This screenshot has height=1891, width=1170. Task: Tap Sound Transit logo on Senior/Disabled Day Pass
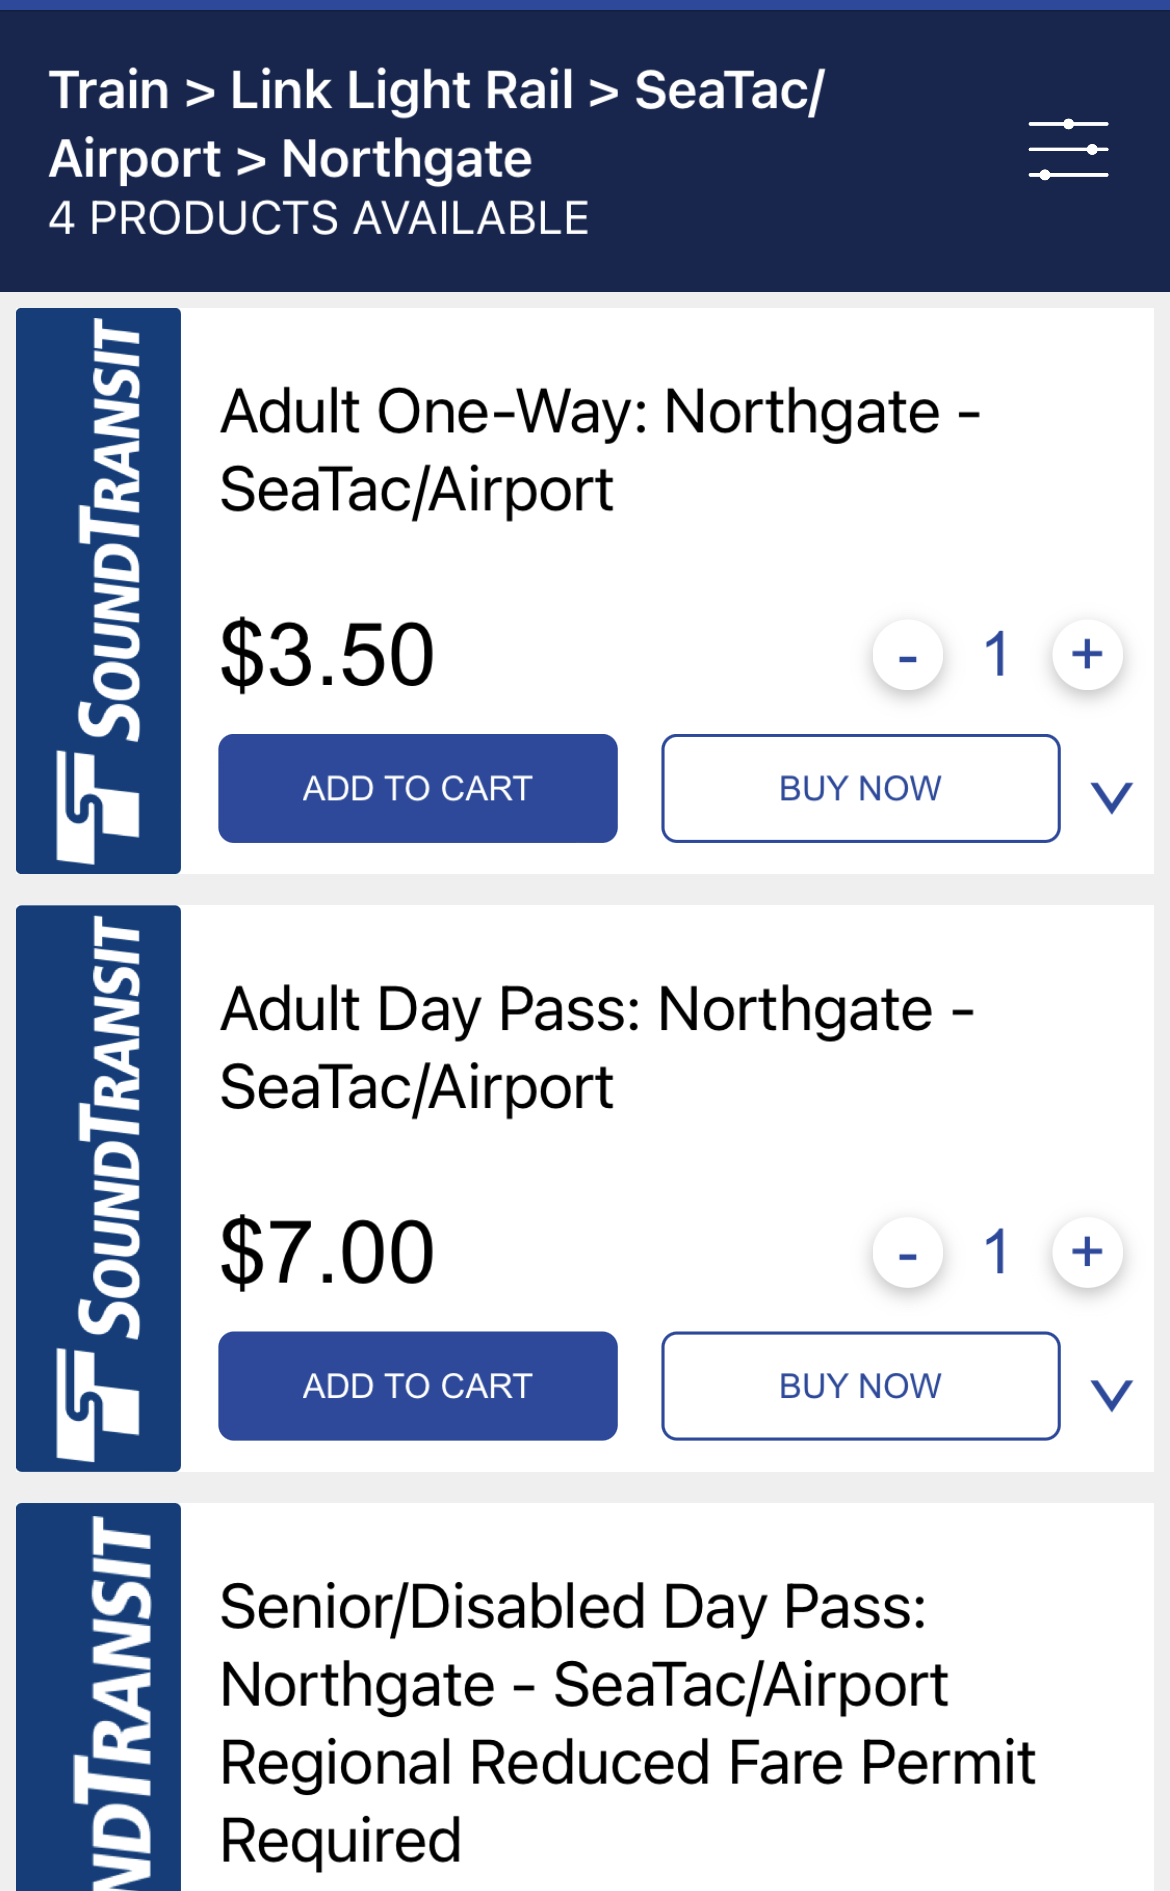[x=98, y=1700]
